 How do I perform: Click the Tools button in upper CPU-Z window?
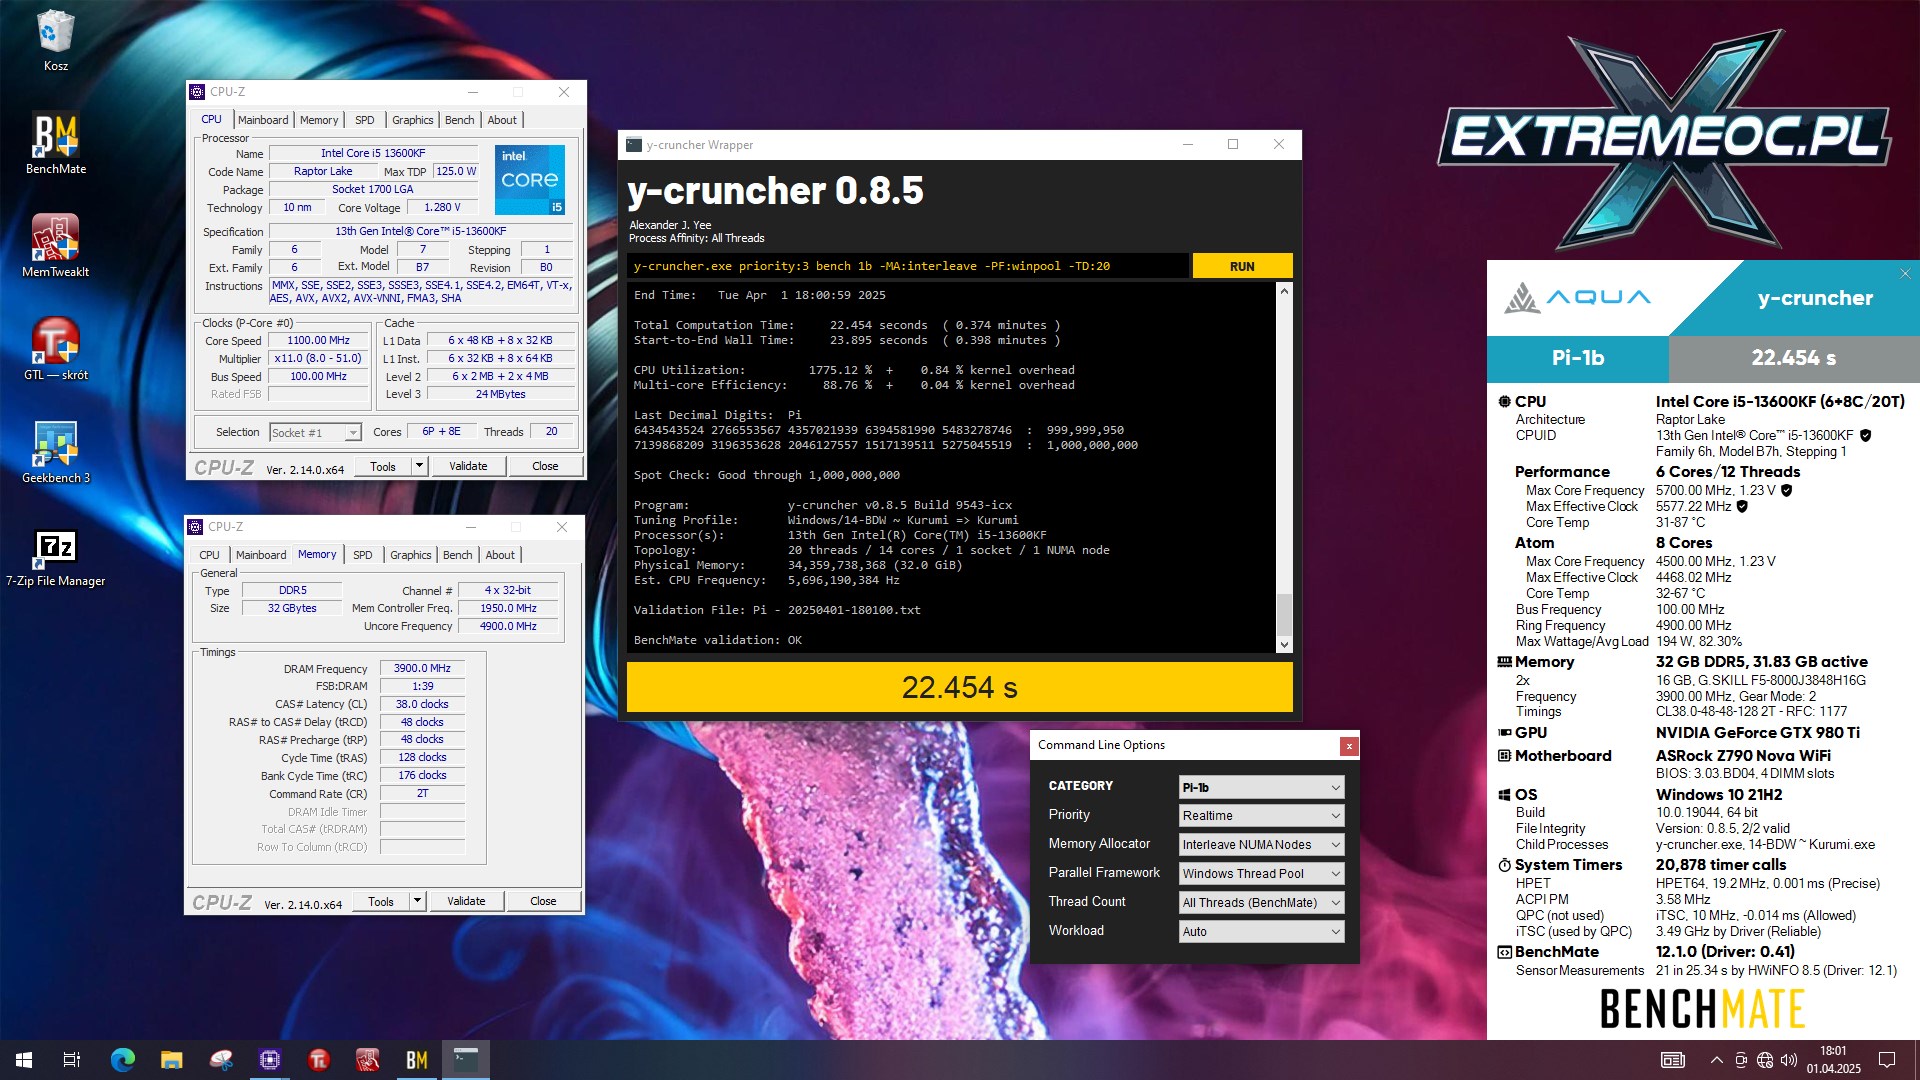pos(383,466)
